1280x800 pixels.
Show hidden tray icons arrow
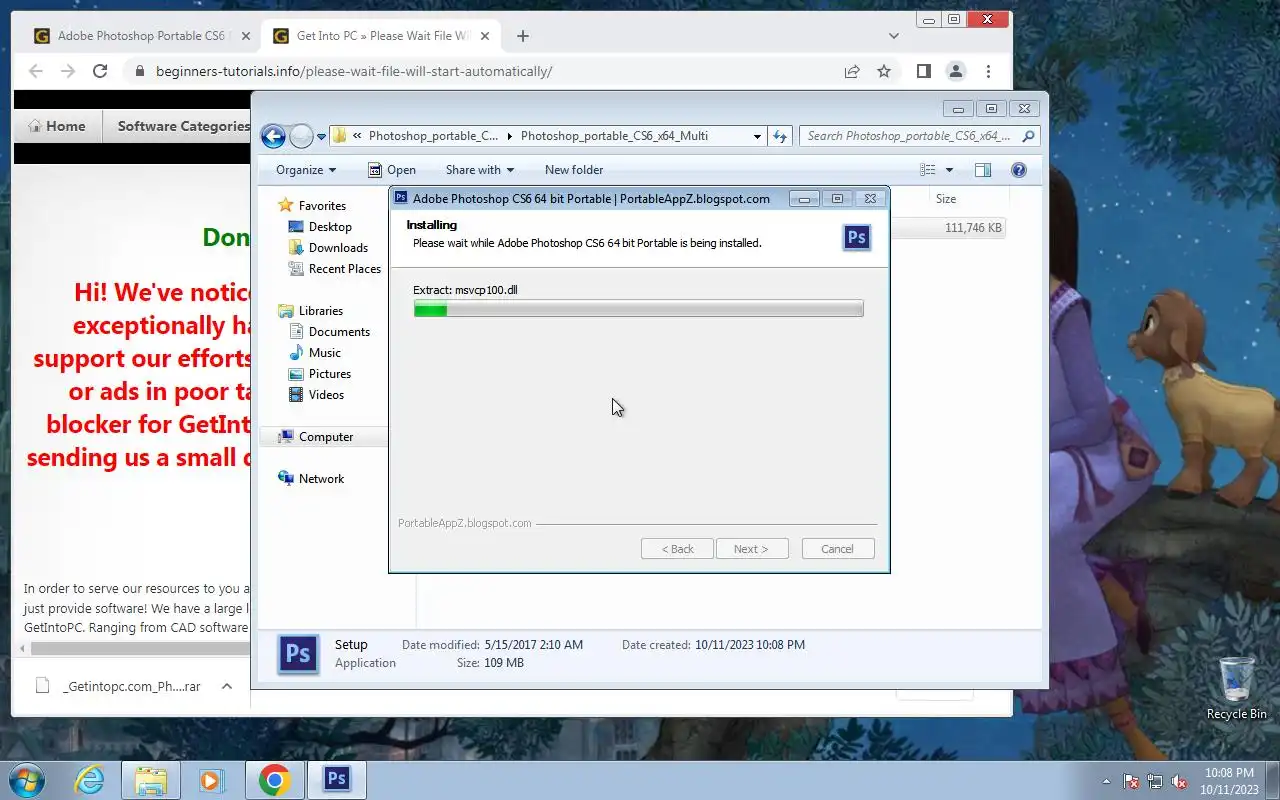pyautogui.click(x=1106, y=781)
